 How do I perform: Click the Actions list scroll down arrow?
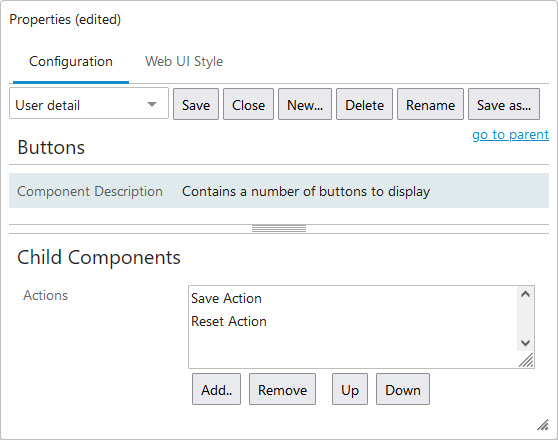pyautogui.click(x=525, y=343)
